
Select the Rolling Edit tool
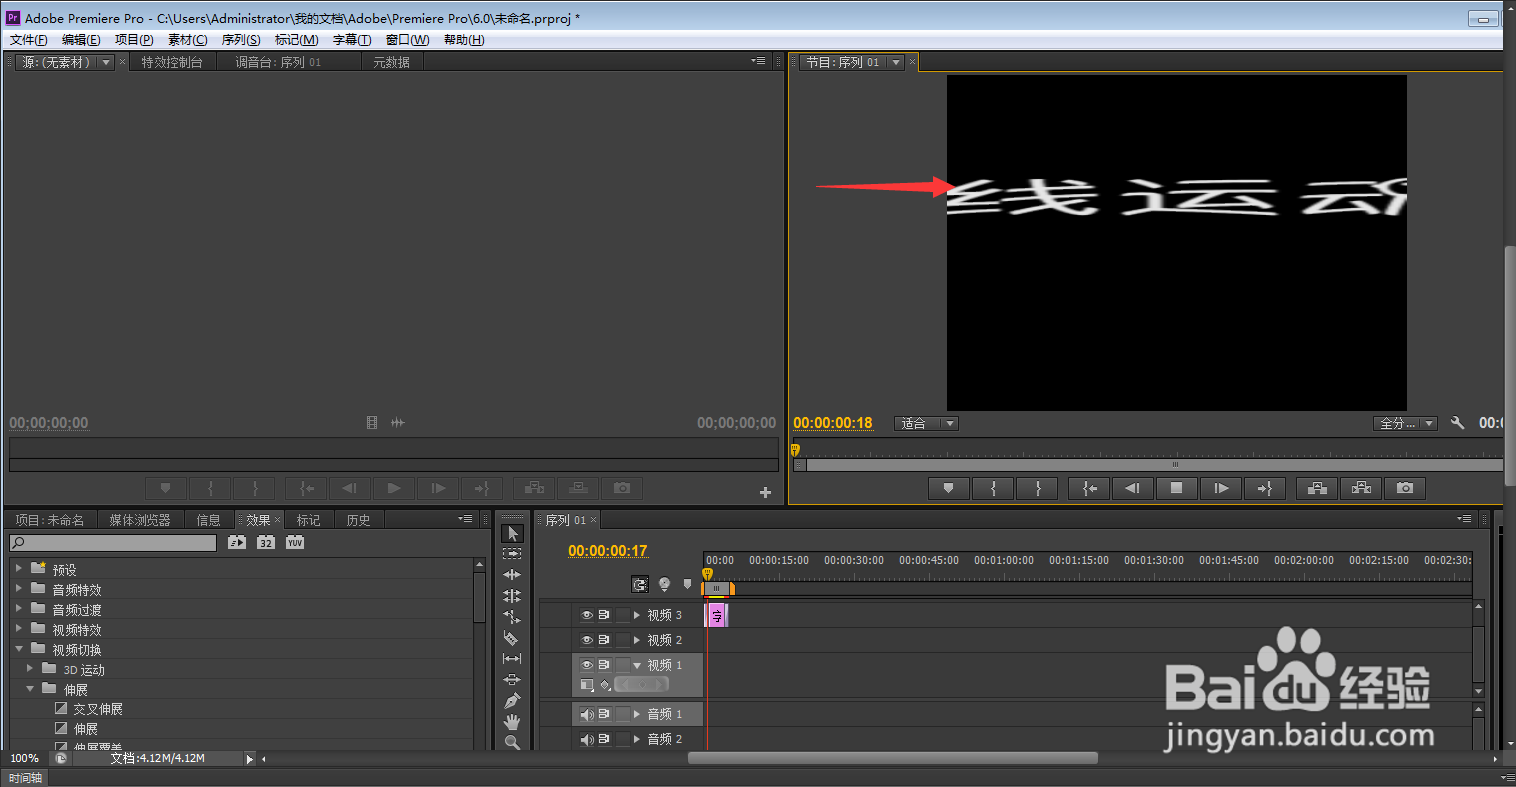click(512, 595)
